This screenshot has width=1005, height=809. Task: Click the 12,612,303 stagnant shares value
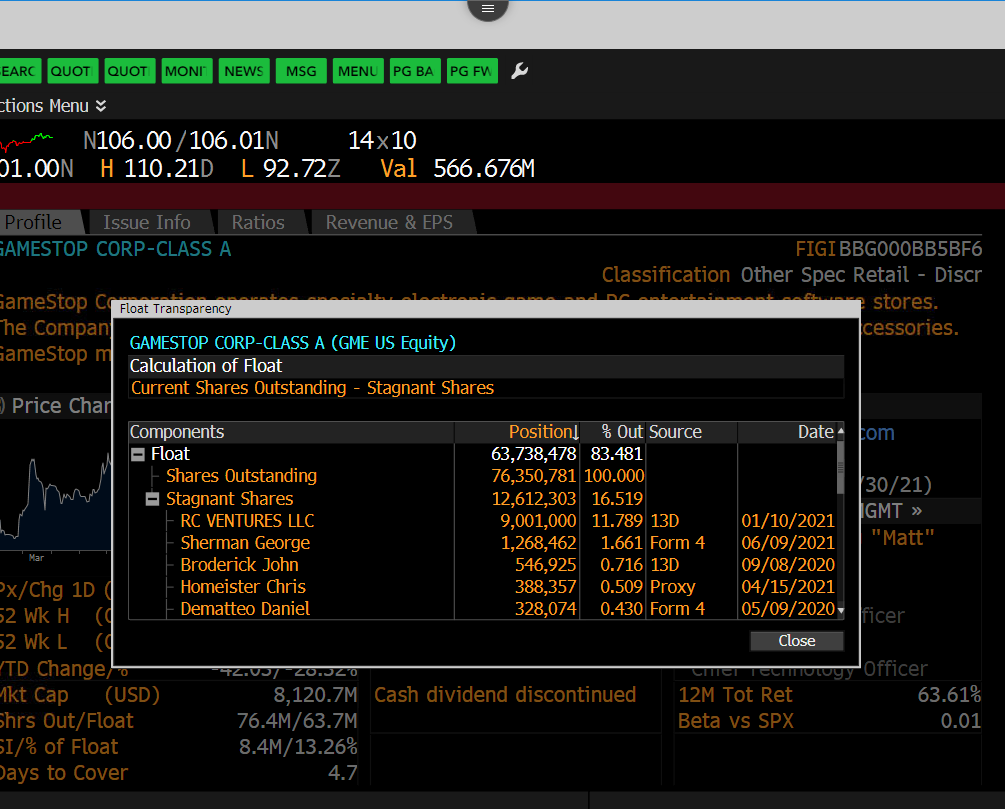point(533,499)
